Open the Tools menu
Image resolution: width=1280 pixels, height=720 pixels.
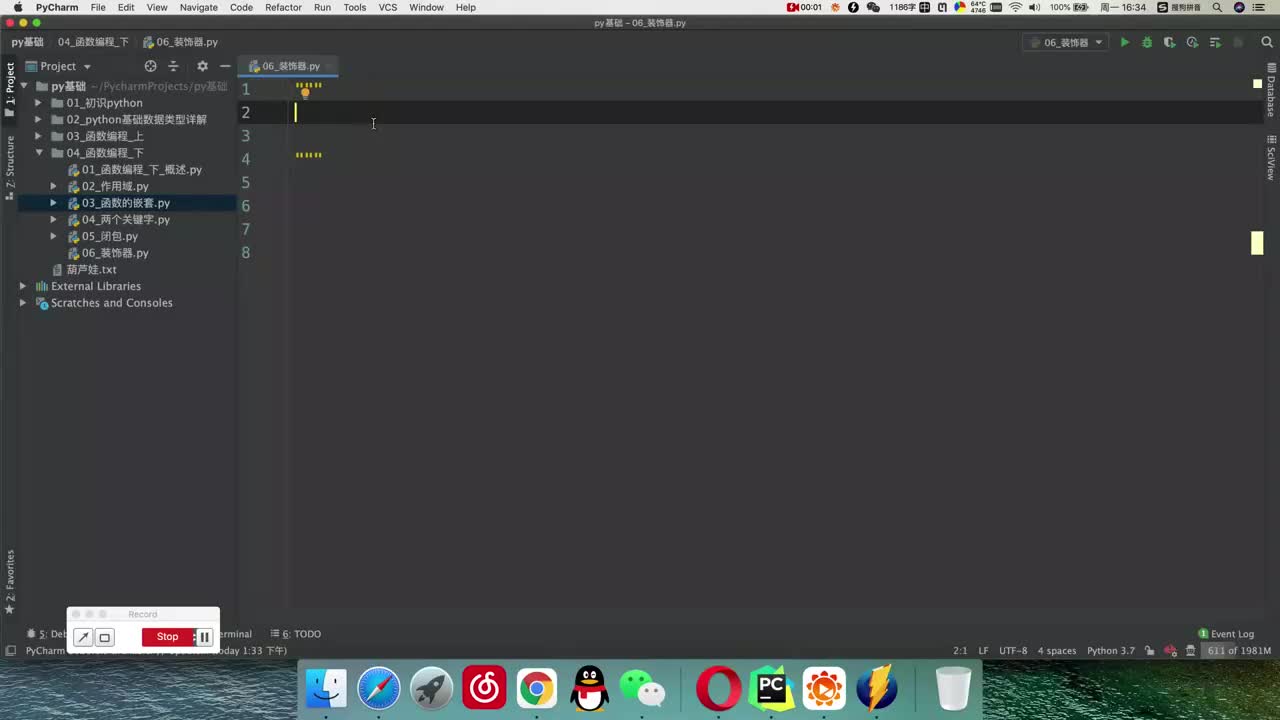355,7
